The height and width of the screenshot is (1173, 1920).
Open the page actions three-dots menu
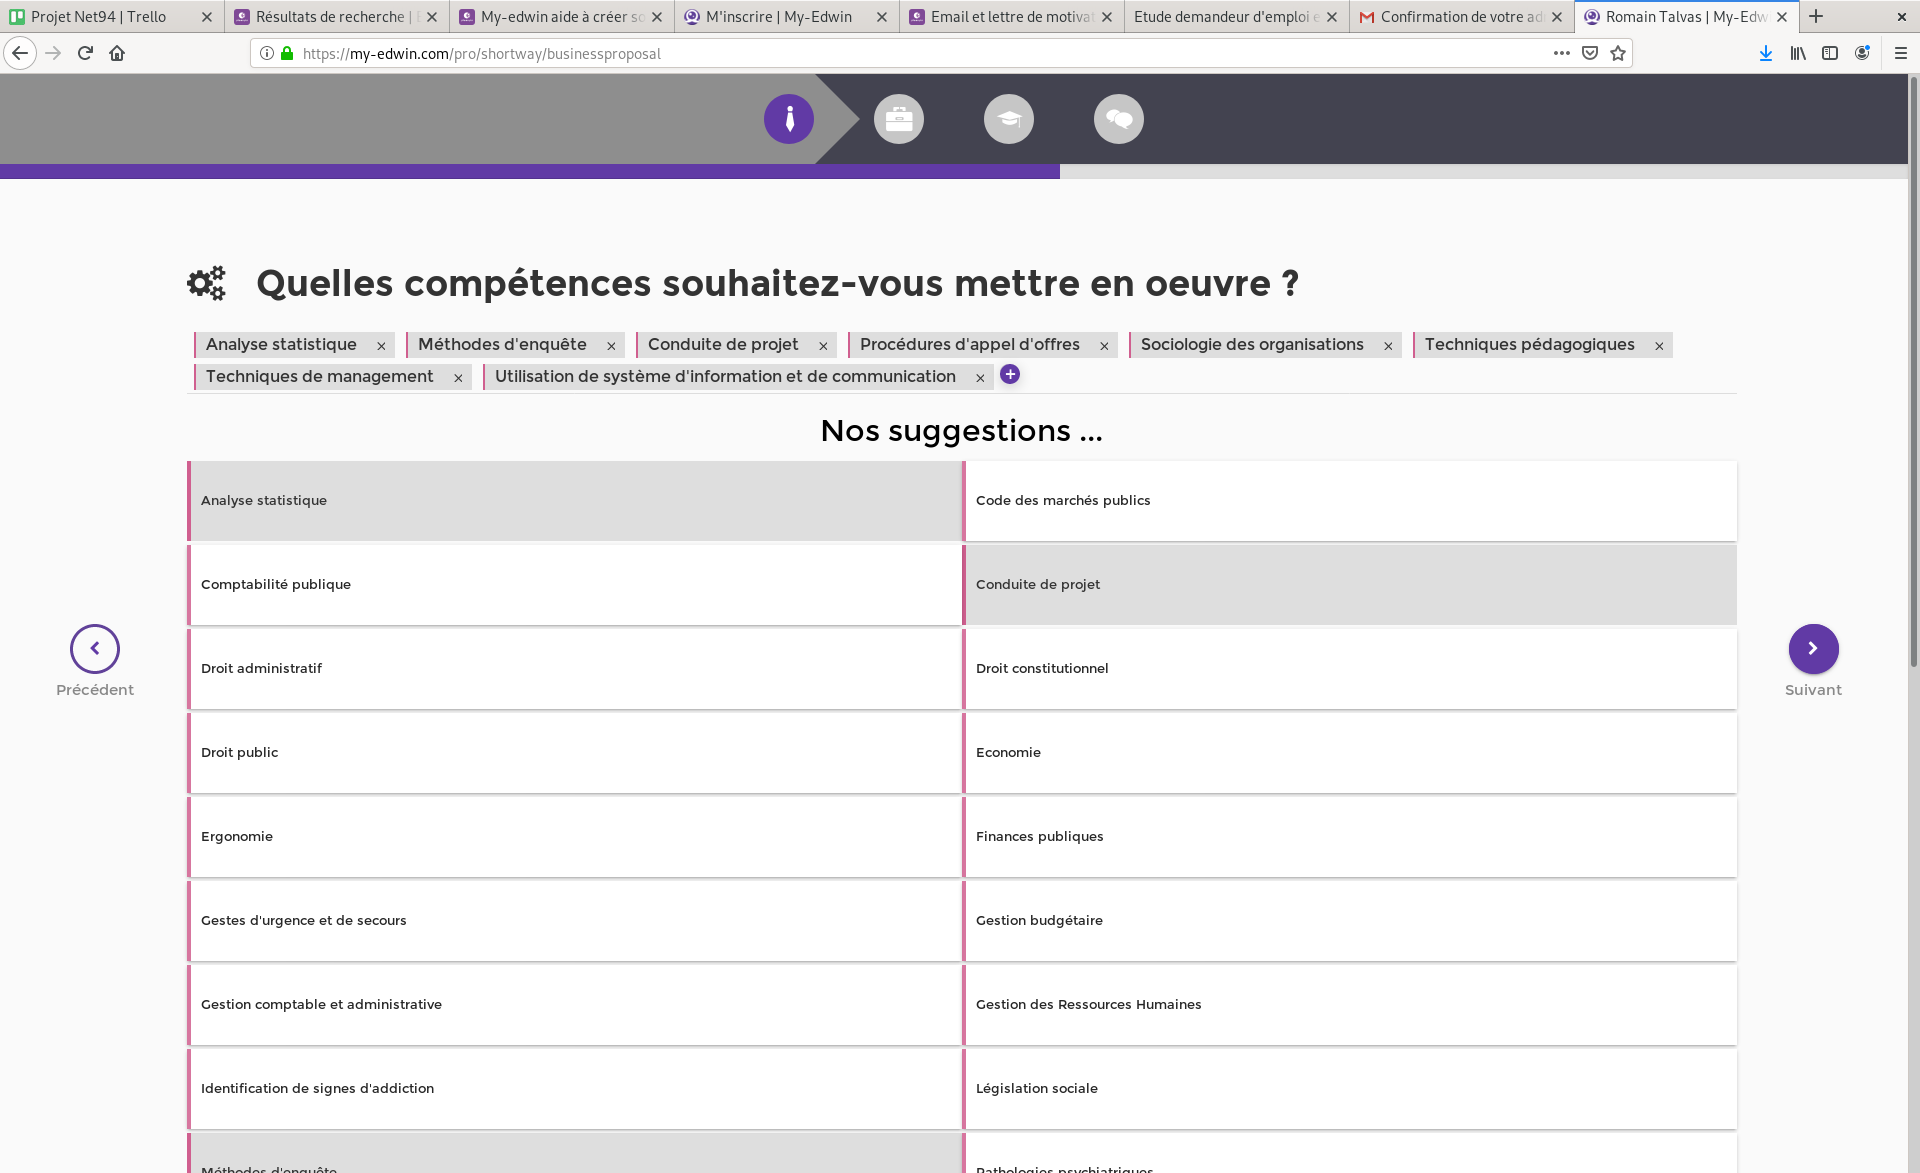tap(1561, 53)
